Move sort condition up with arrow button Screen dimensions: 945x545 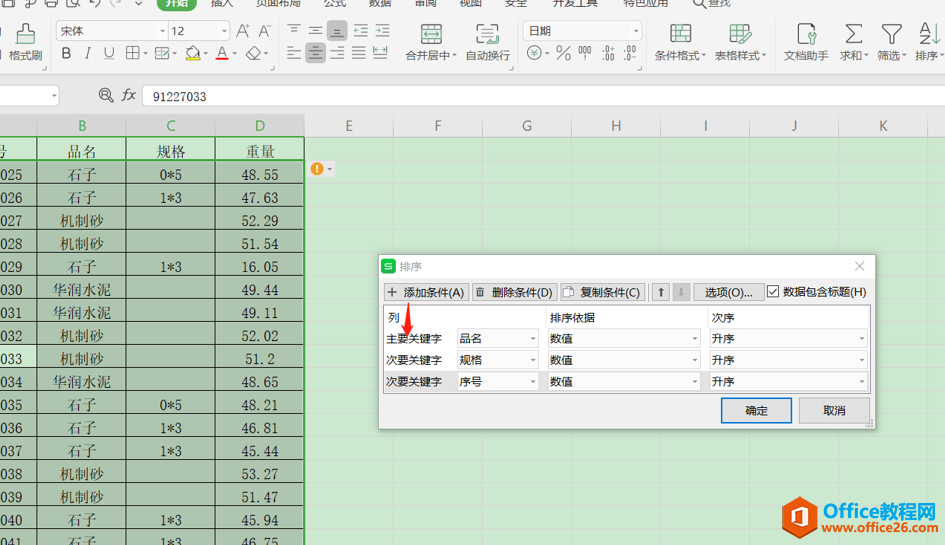pyautogui.click(x=661, y=292)
